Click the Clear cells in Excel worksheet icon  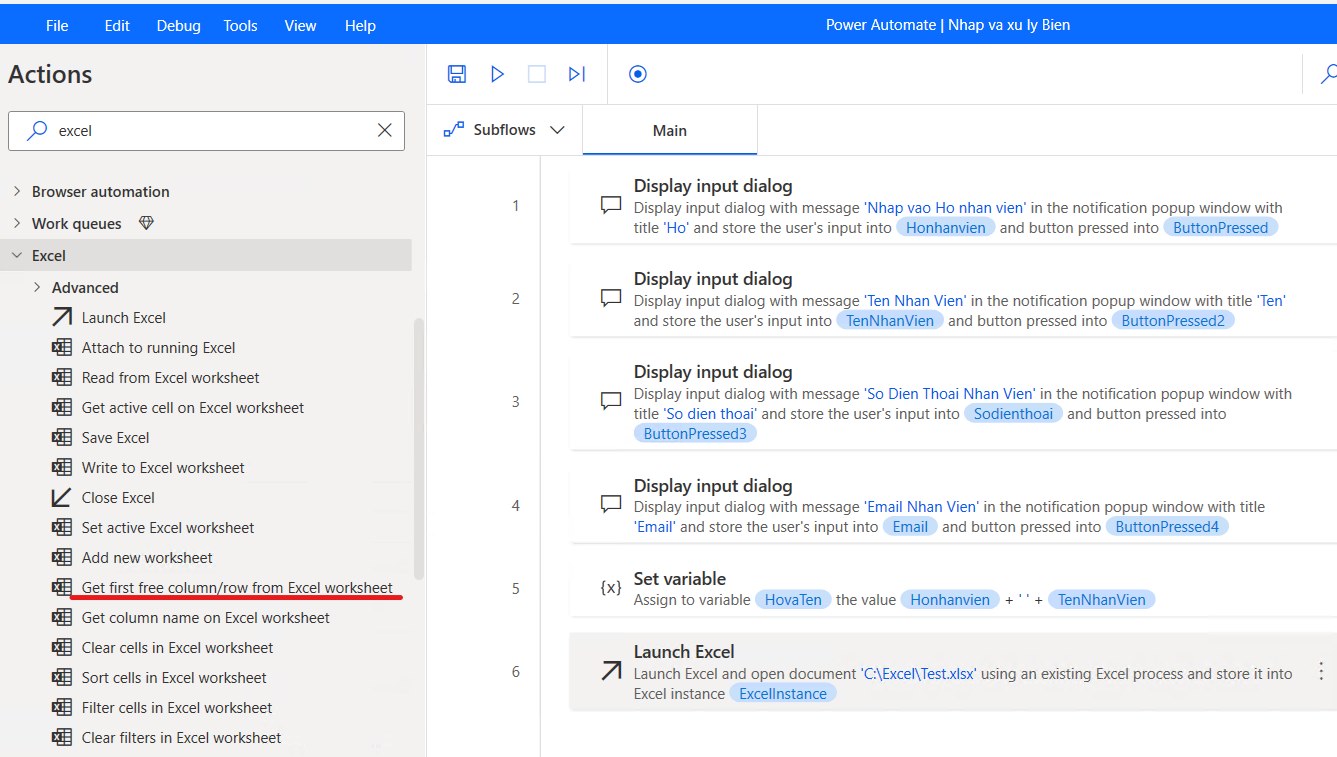click(x=62, y=647)
